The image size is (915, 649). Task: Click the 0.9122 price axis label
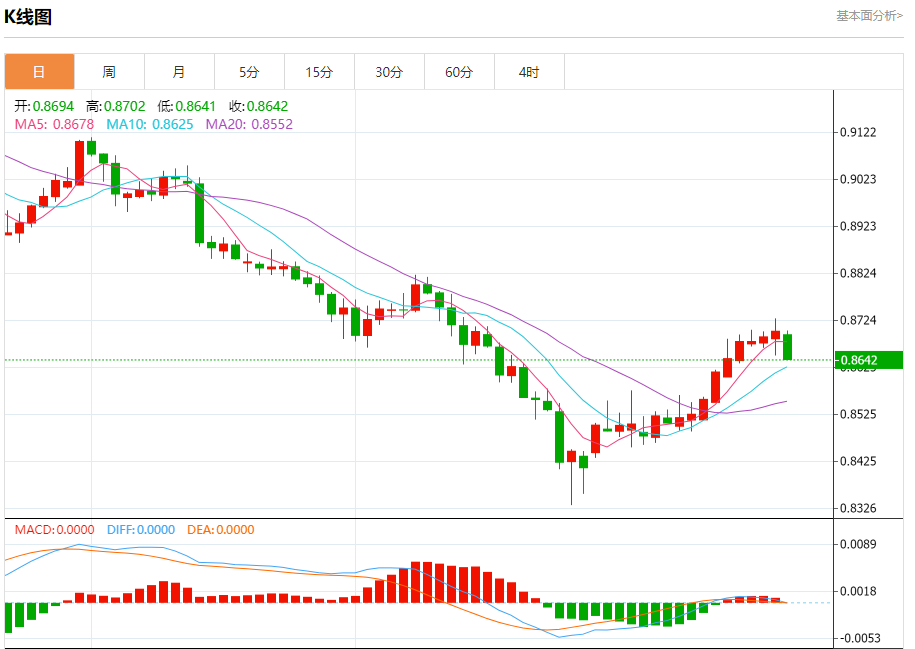coord(858,132)
